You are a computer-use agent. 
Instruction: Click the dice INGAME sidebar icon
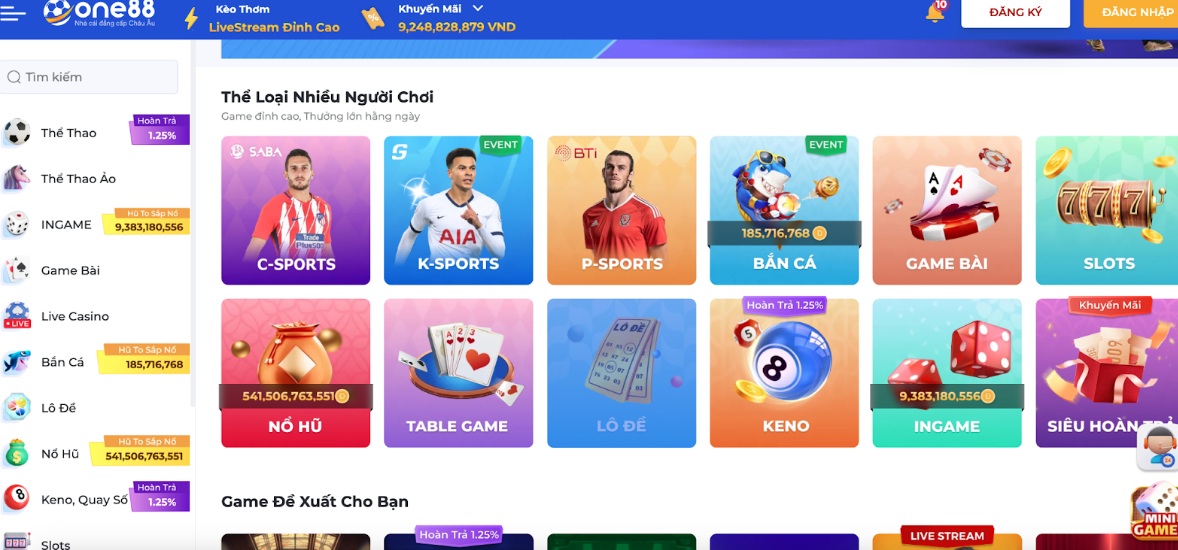[x=17, y=224]
